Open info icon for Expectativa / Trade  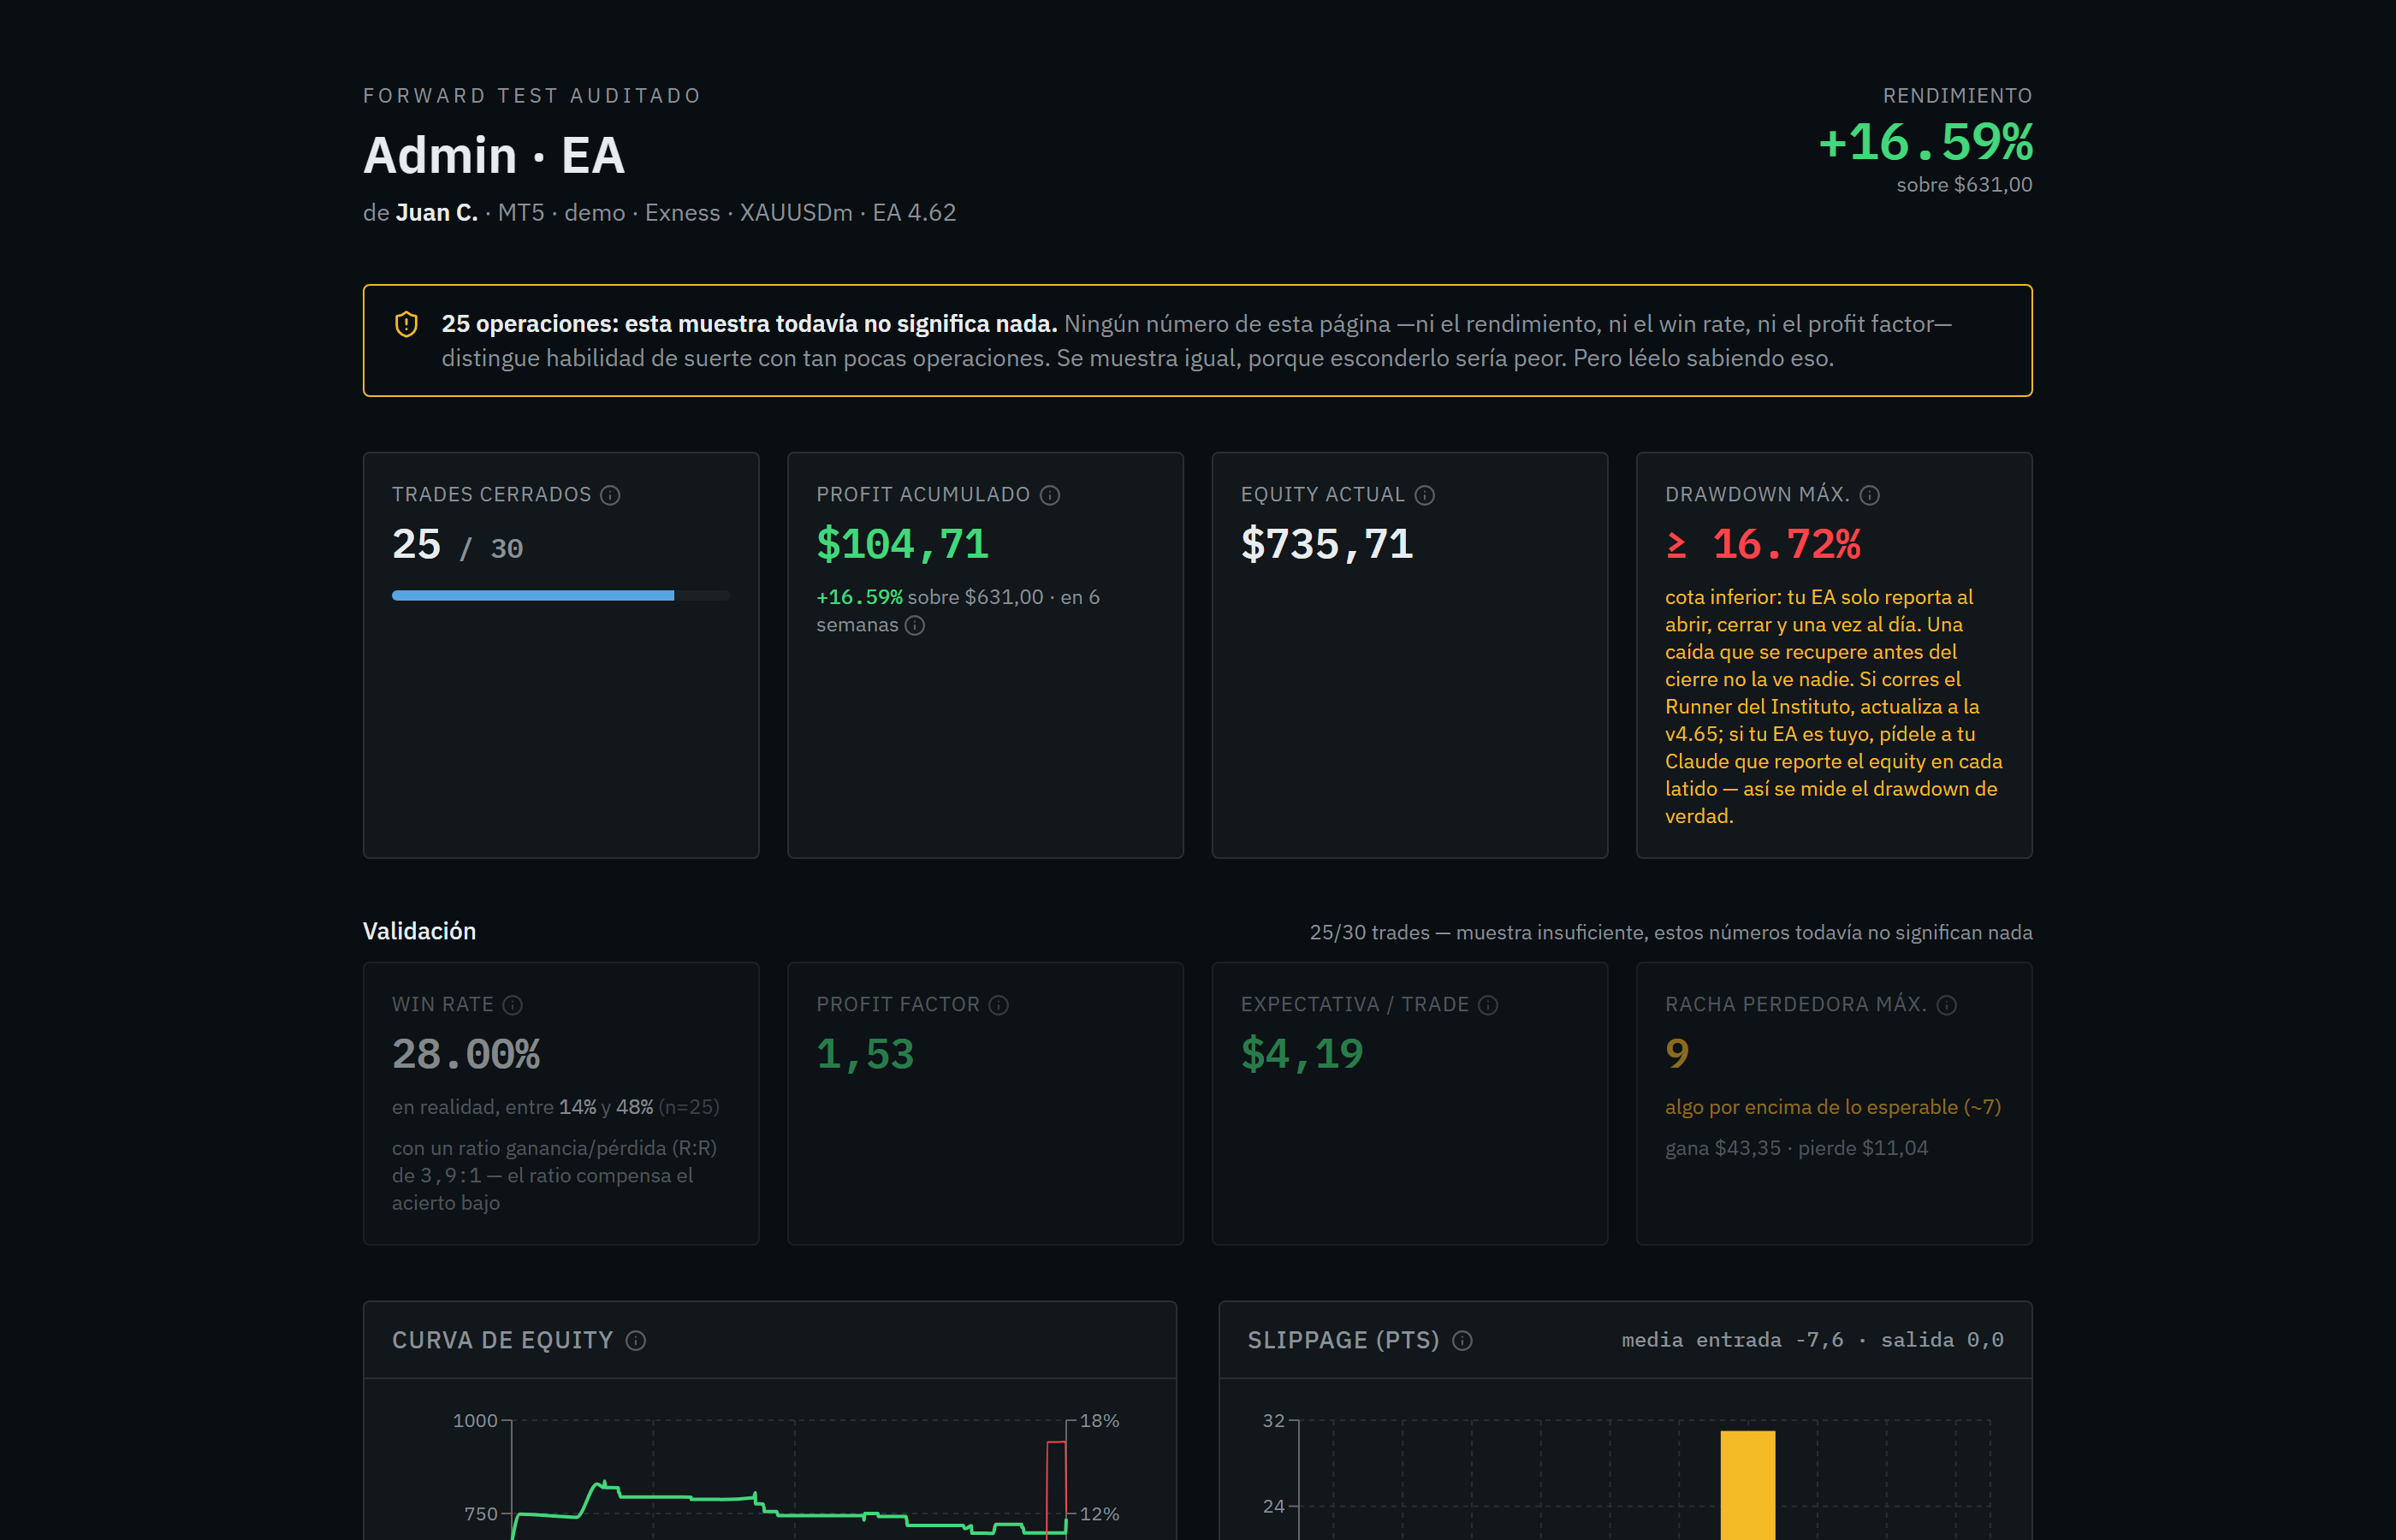[1488, 1005]
